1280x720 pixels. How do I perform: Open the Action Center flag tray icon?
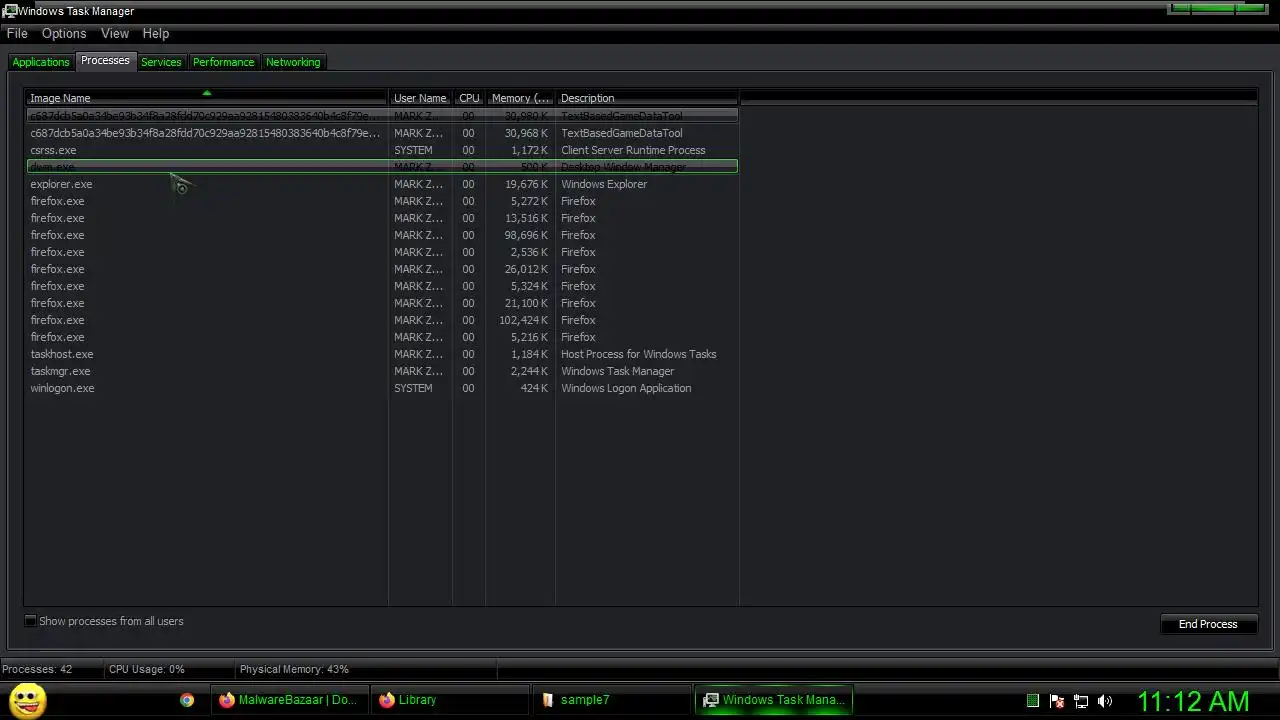point(1057,701)
